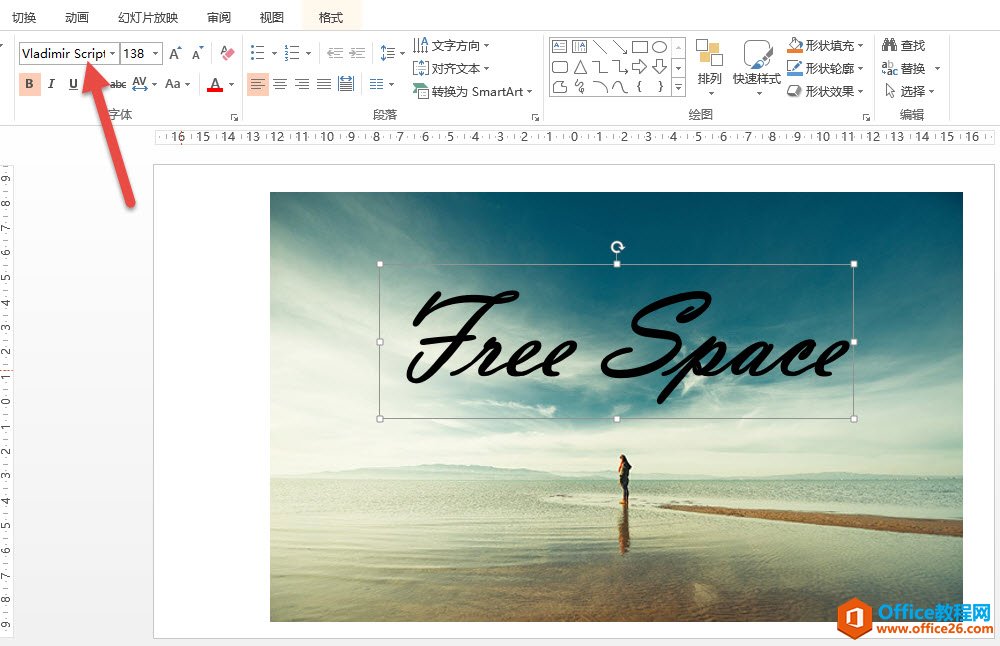The width and height of the screenshot is (1000, 646).
Task: Click 替换 replace button
Action: (x=904, y=68)
